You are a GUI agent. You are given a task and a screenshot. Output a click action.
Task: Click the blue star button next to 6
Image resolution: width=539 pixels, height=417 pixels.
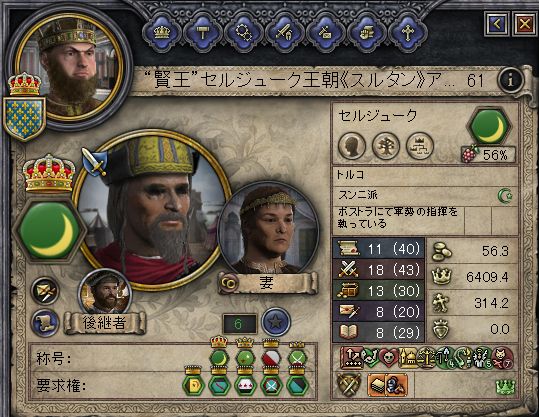[276, 322]
